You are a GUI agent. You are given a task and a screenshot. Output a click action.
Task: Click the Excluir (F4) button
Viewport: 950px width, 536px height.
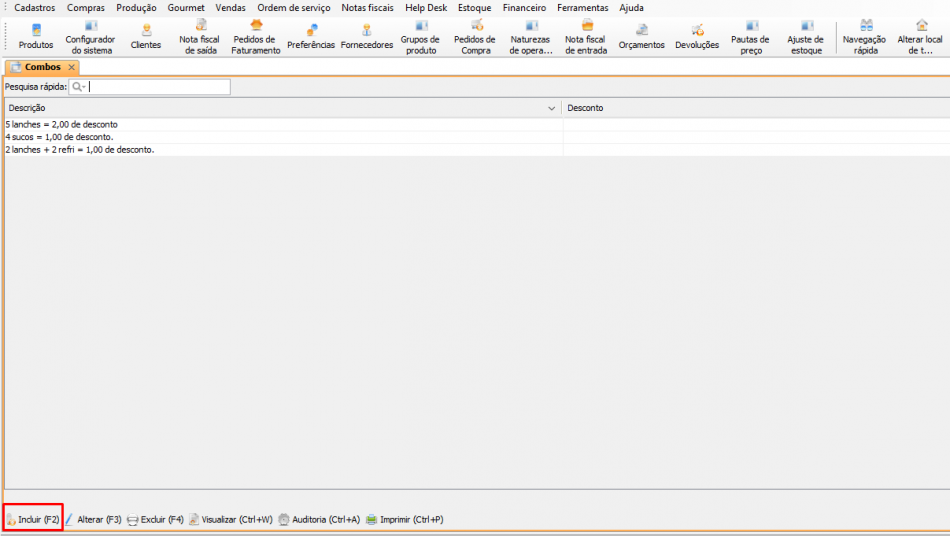(155, 519)
